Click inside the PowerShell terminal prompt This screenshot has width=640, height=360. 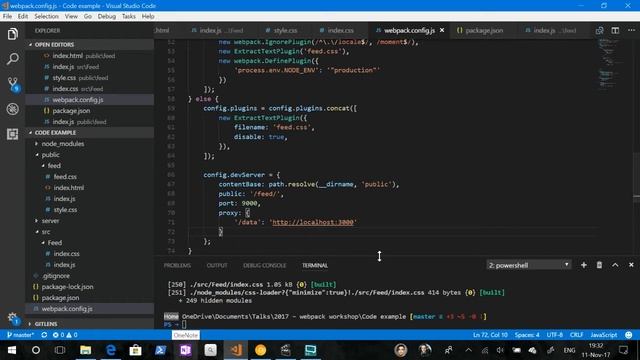point(184,324)
